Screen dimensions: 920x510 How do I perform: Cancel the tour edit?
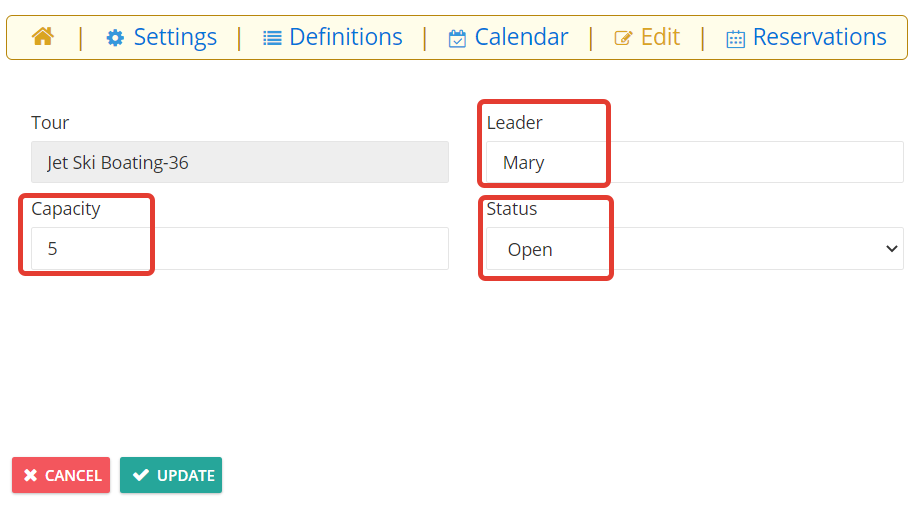click(x=61, y=475)
